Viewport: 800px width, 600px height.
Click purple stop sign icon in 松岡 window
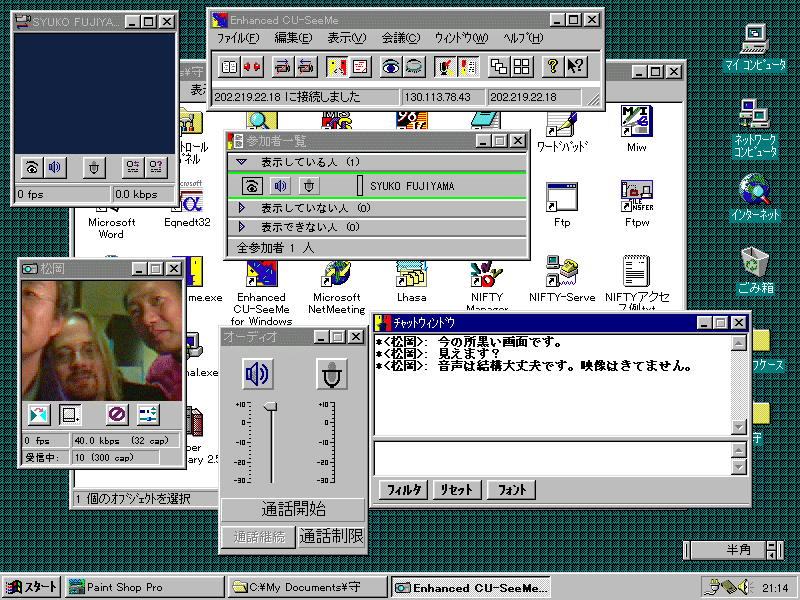[x=117, y=415]
